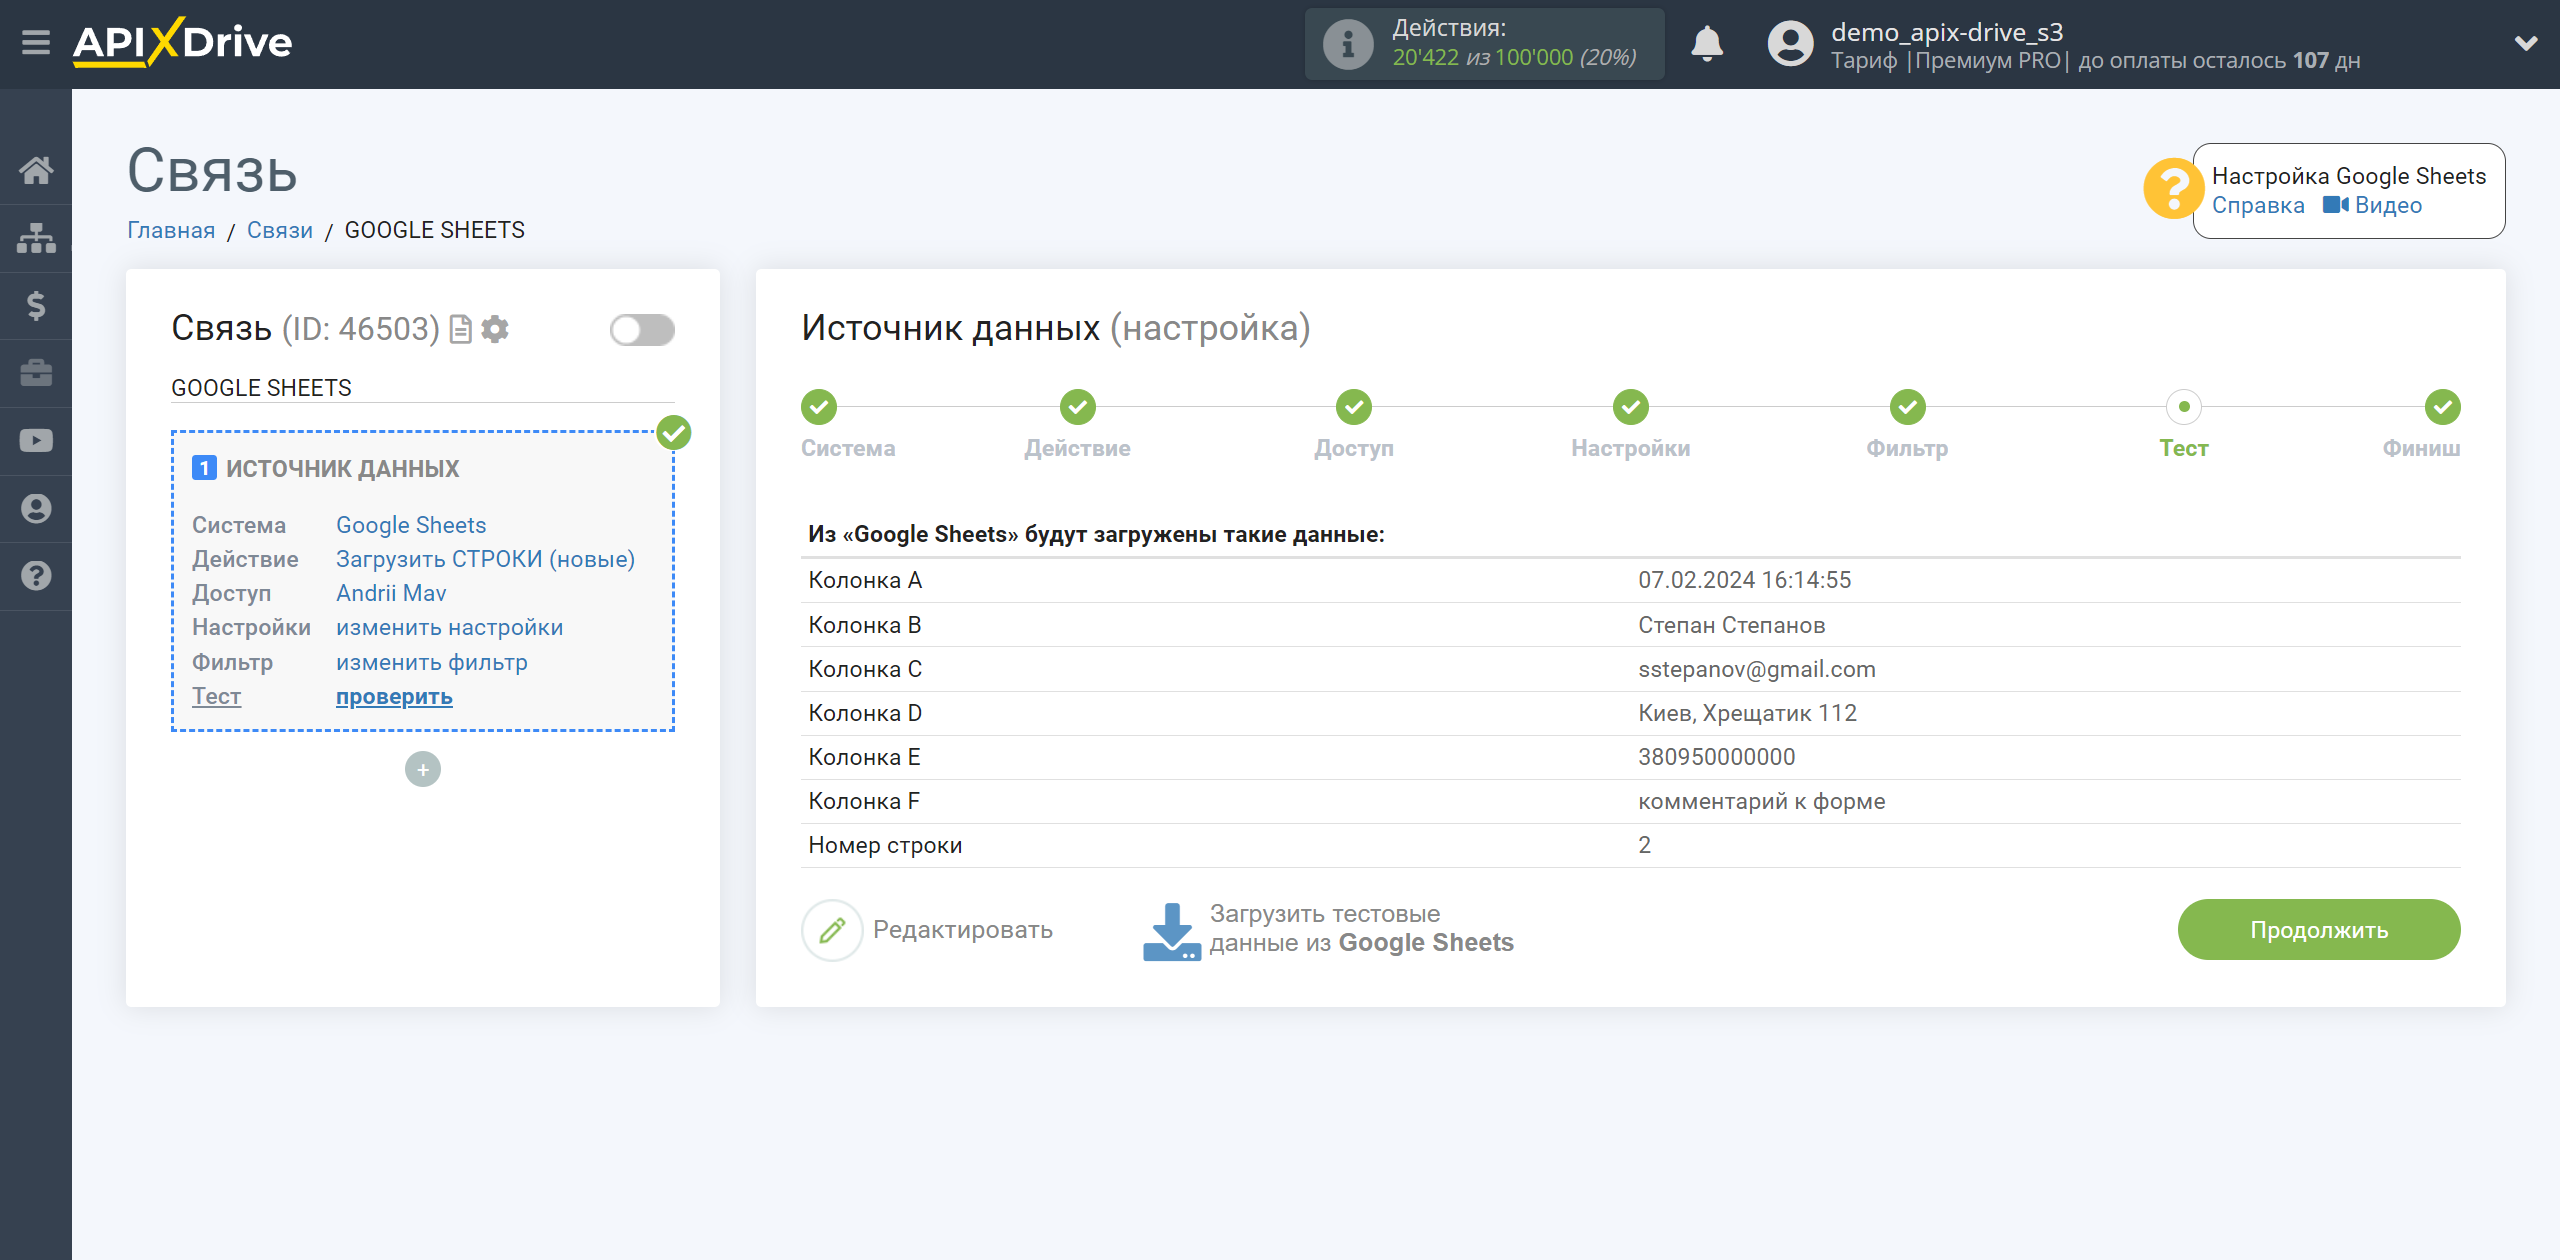Click the Продолжить button
This screenshot has width=2560, height=1260.
[x=2318, y=930]
